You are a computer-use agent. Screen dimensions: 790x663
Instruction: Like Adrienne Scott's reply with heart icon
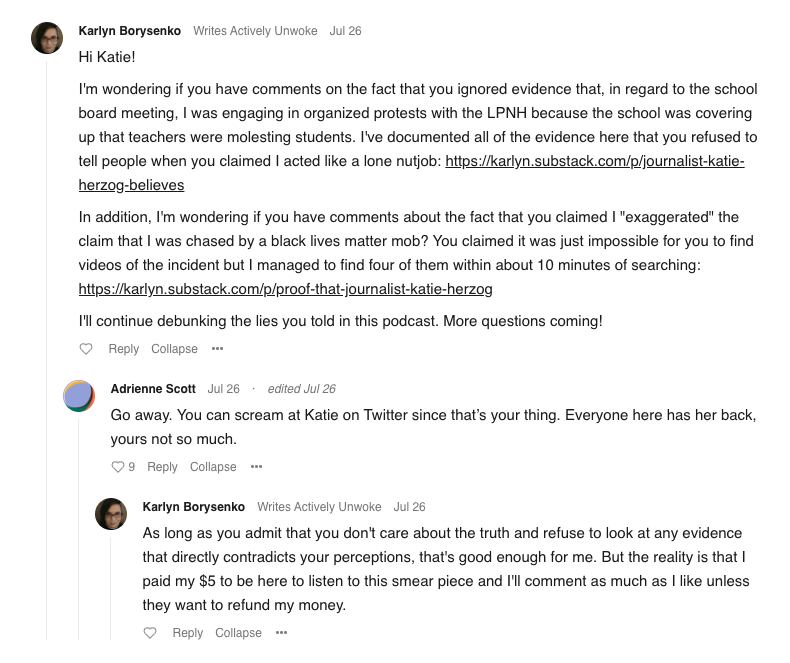point(117,467)
